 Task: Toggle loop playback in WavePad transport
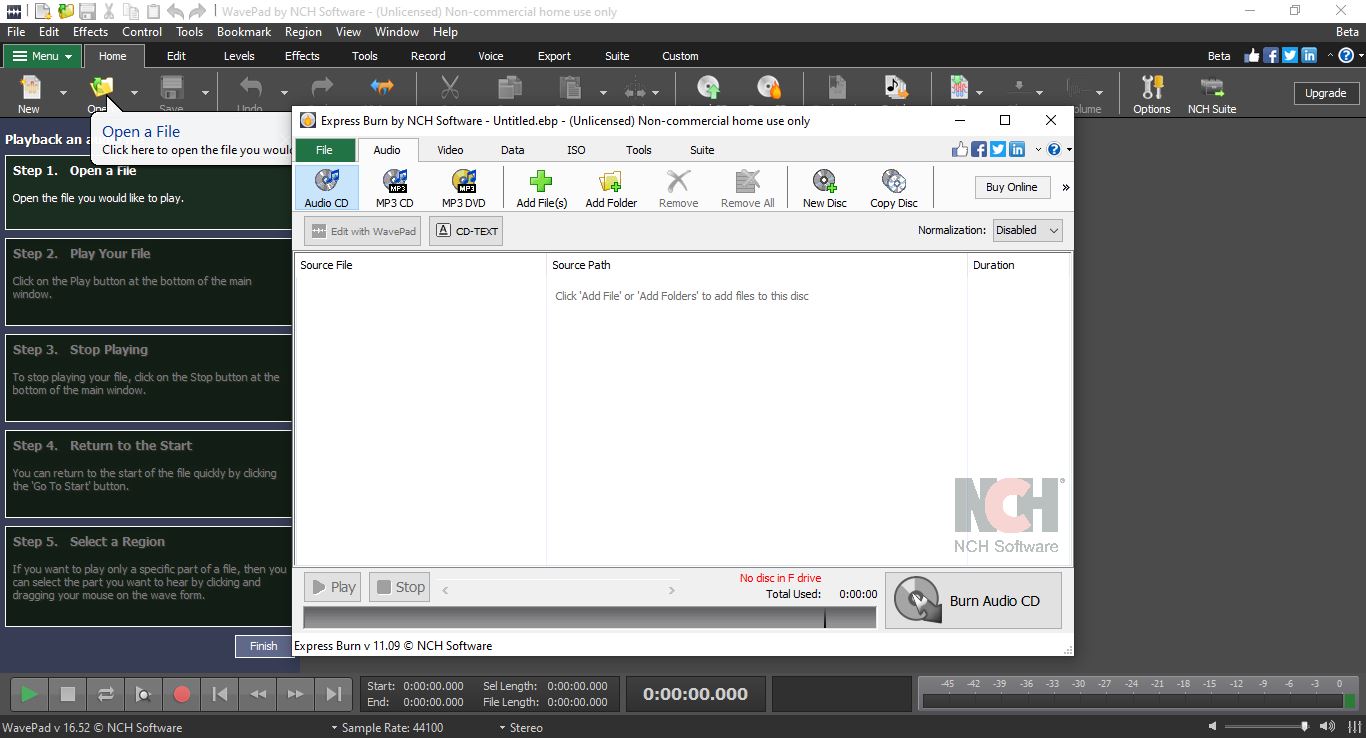pyautogui.click(x=105, y=693)
